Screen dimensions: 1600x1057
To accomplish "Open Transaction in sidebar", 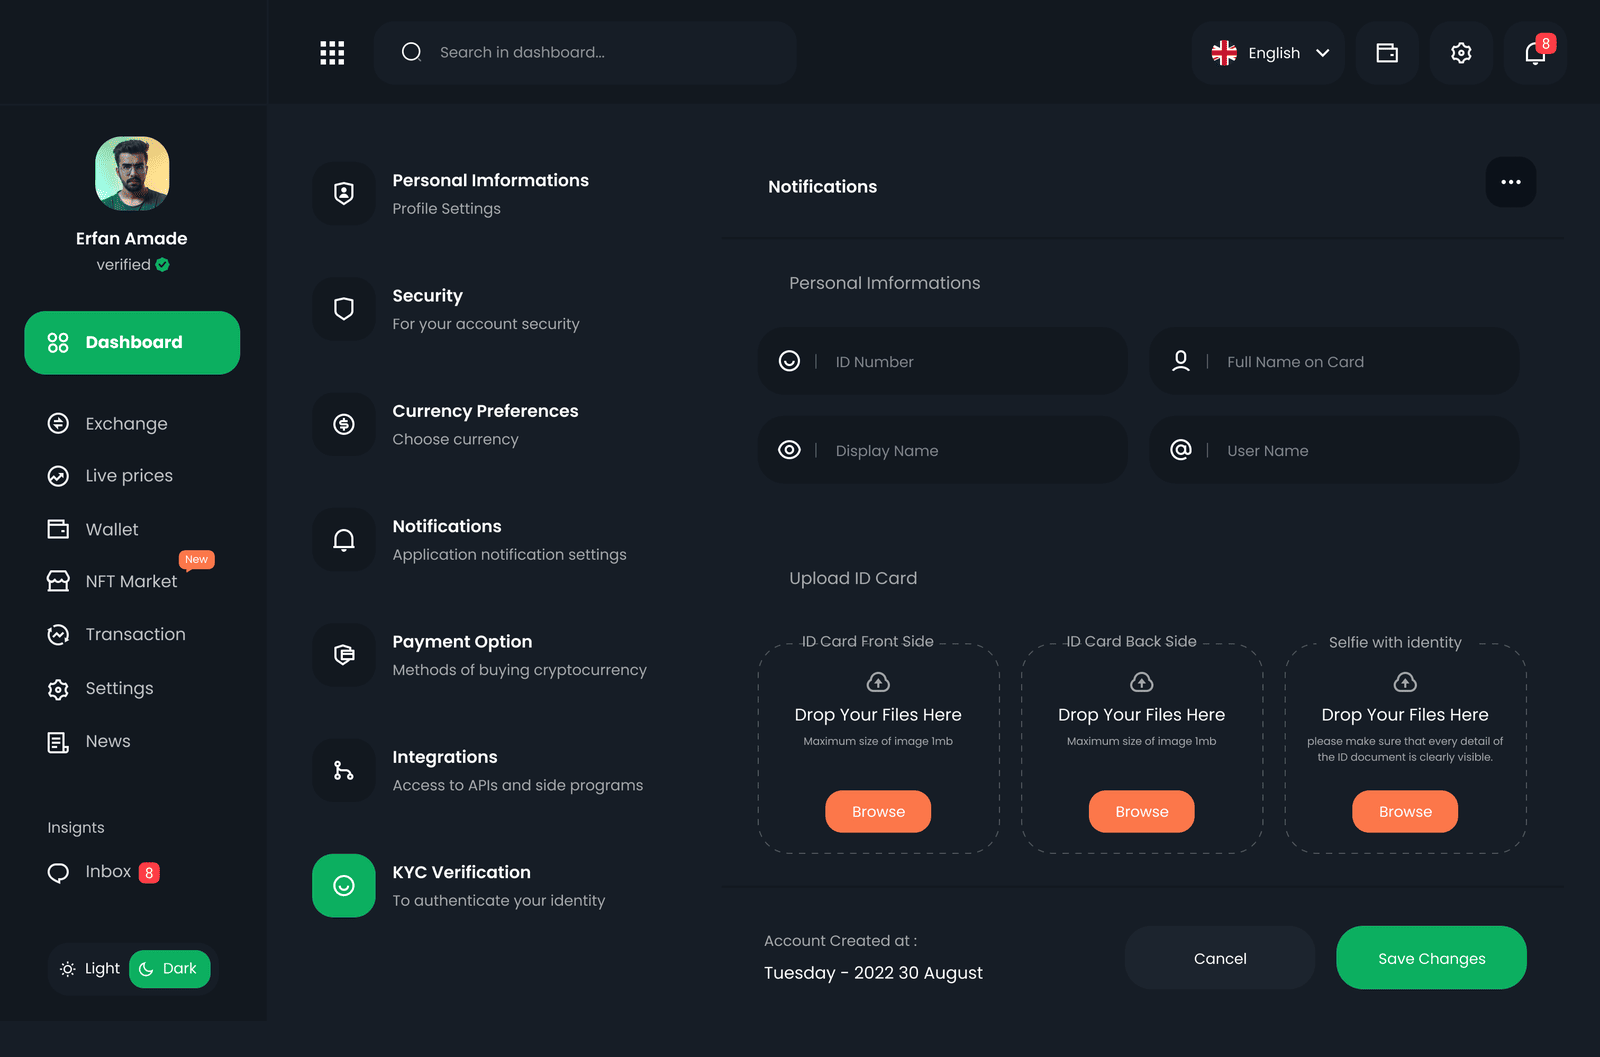I will click(116, 635).
